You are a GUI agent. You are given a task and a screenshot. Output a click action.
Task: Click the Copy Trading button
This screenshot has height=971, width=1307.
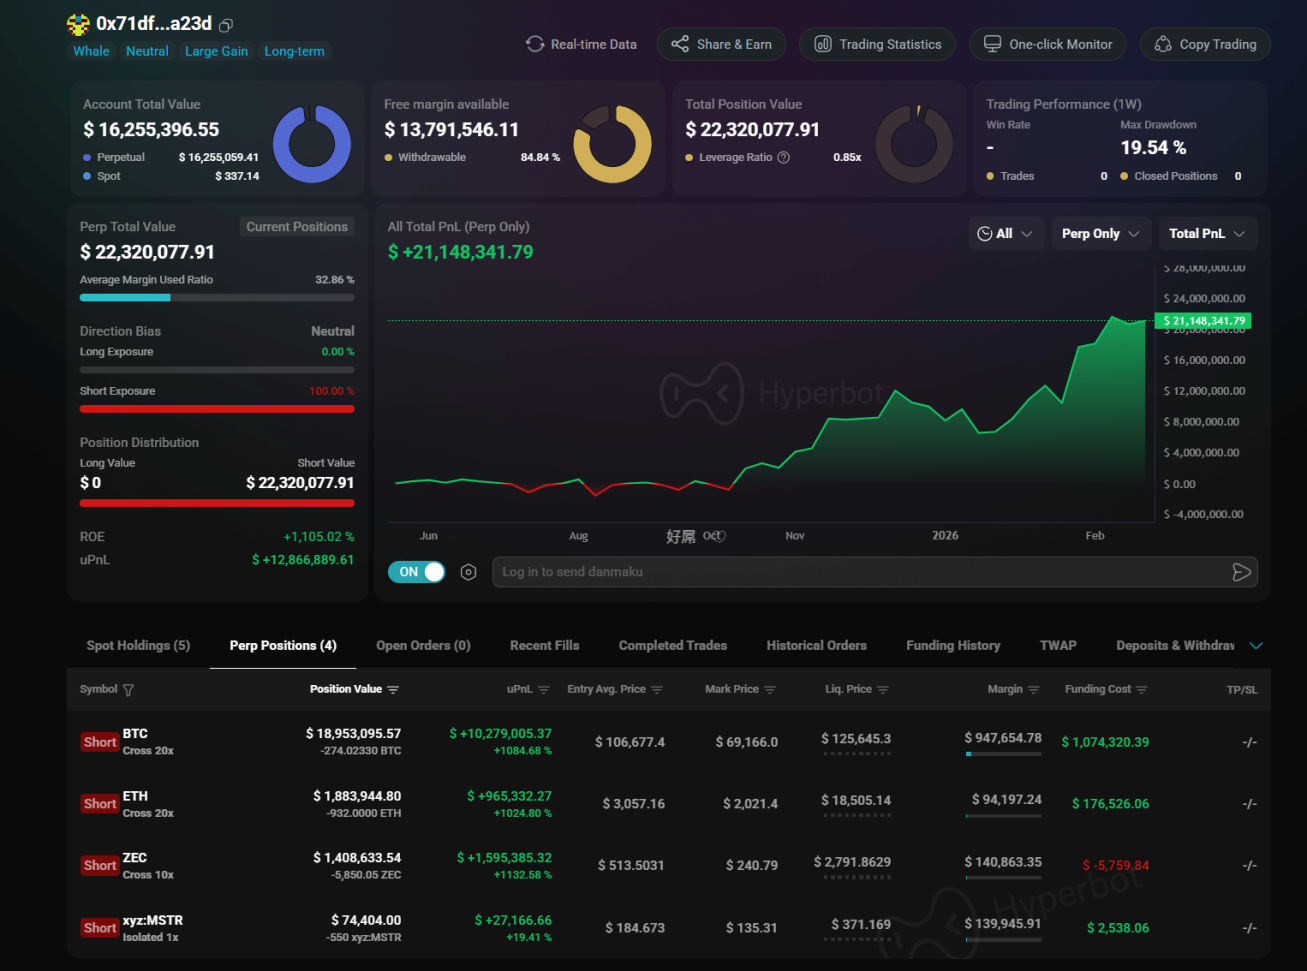click(1205, 44)
